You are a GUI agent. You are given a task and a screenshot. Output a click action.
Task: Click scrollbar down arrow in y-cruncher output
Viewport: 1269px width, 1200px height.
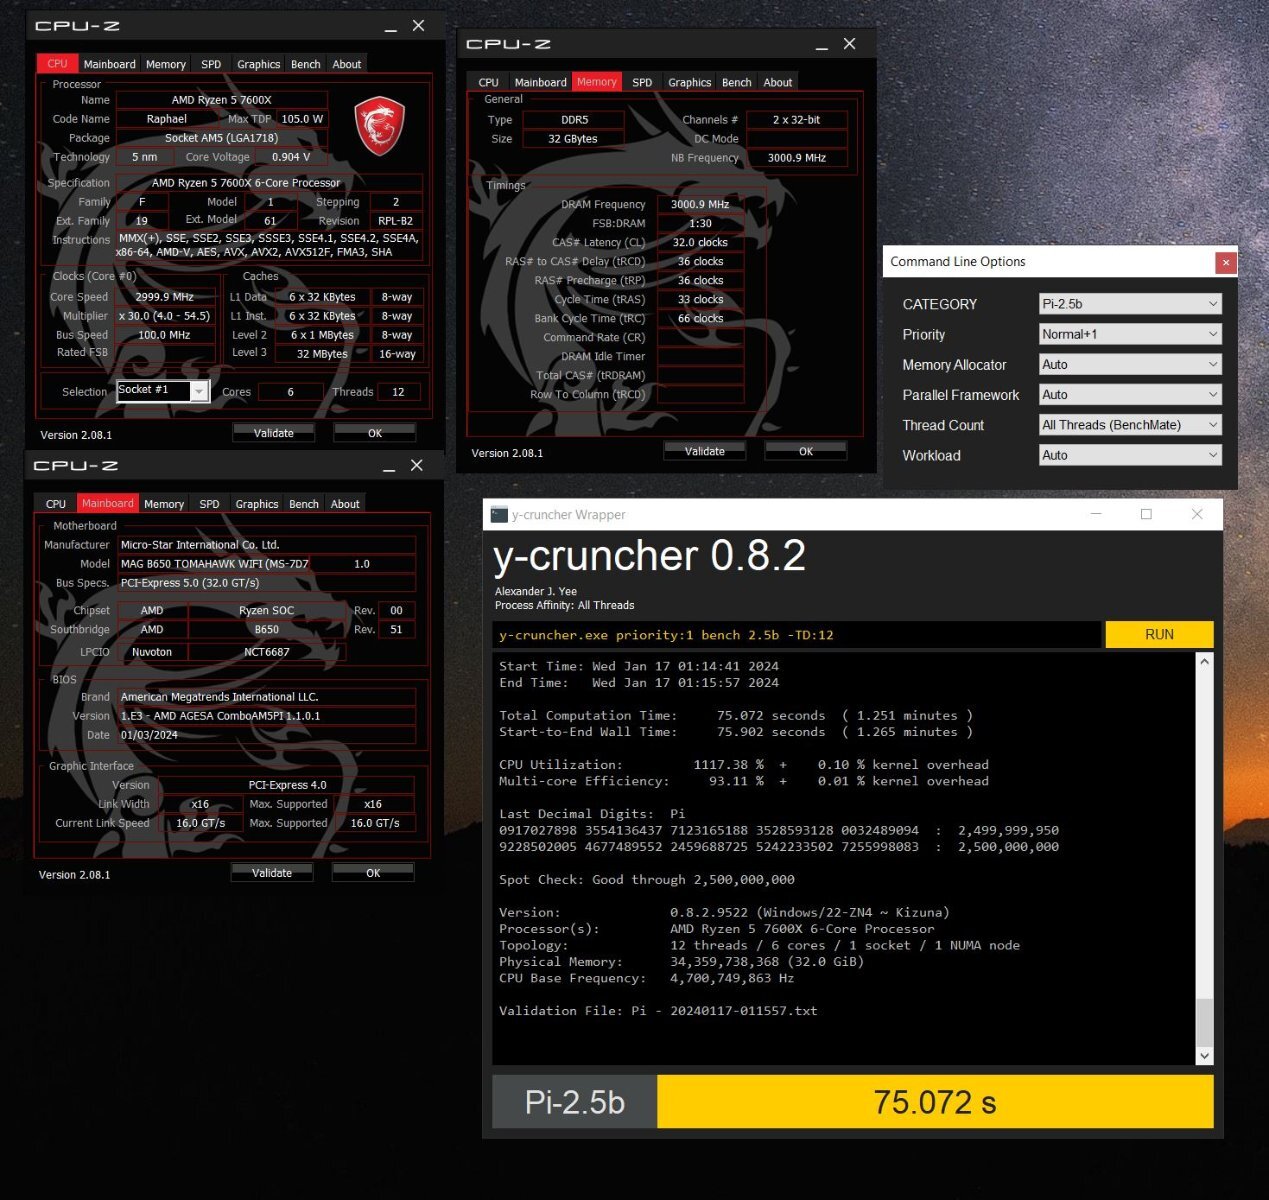(x=1204, y=1056)
